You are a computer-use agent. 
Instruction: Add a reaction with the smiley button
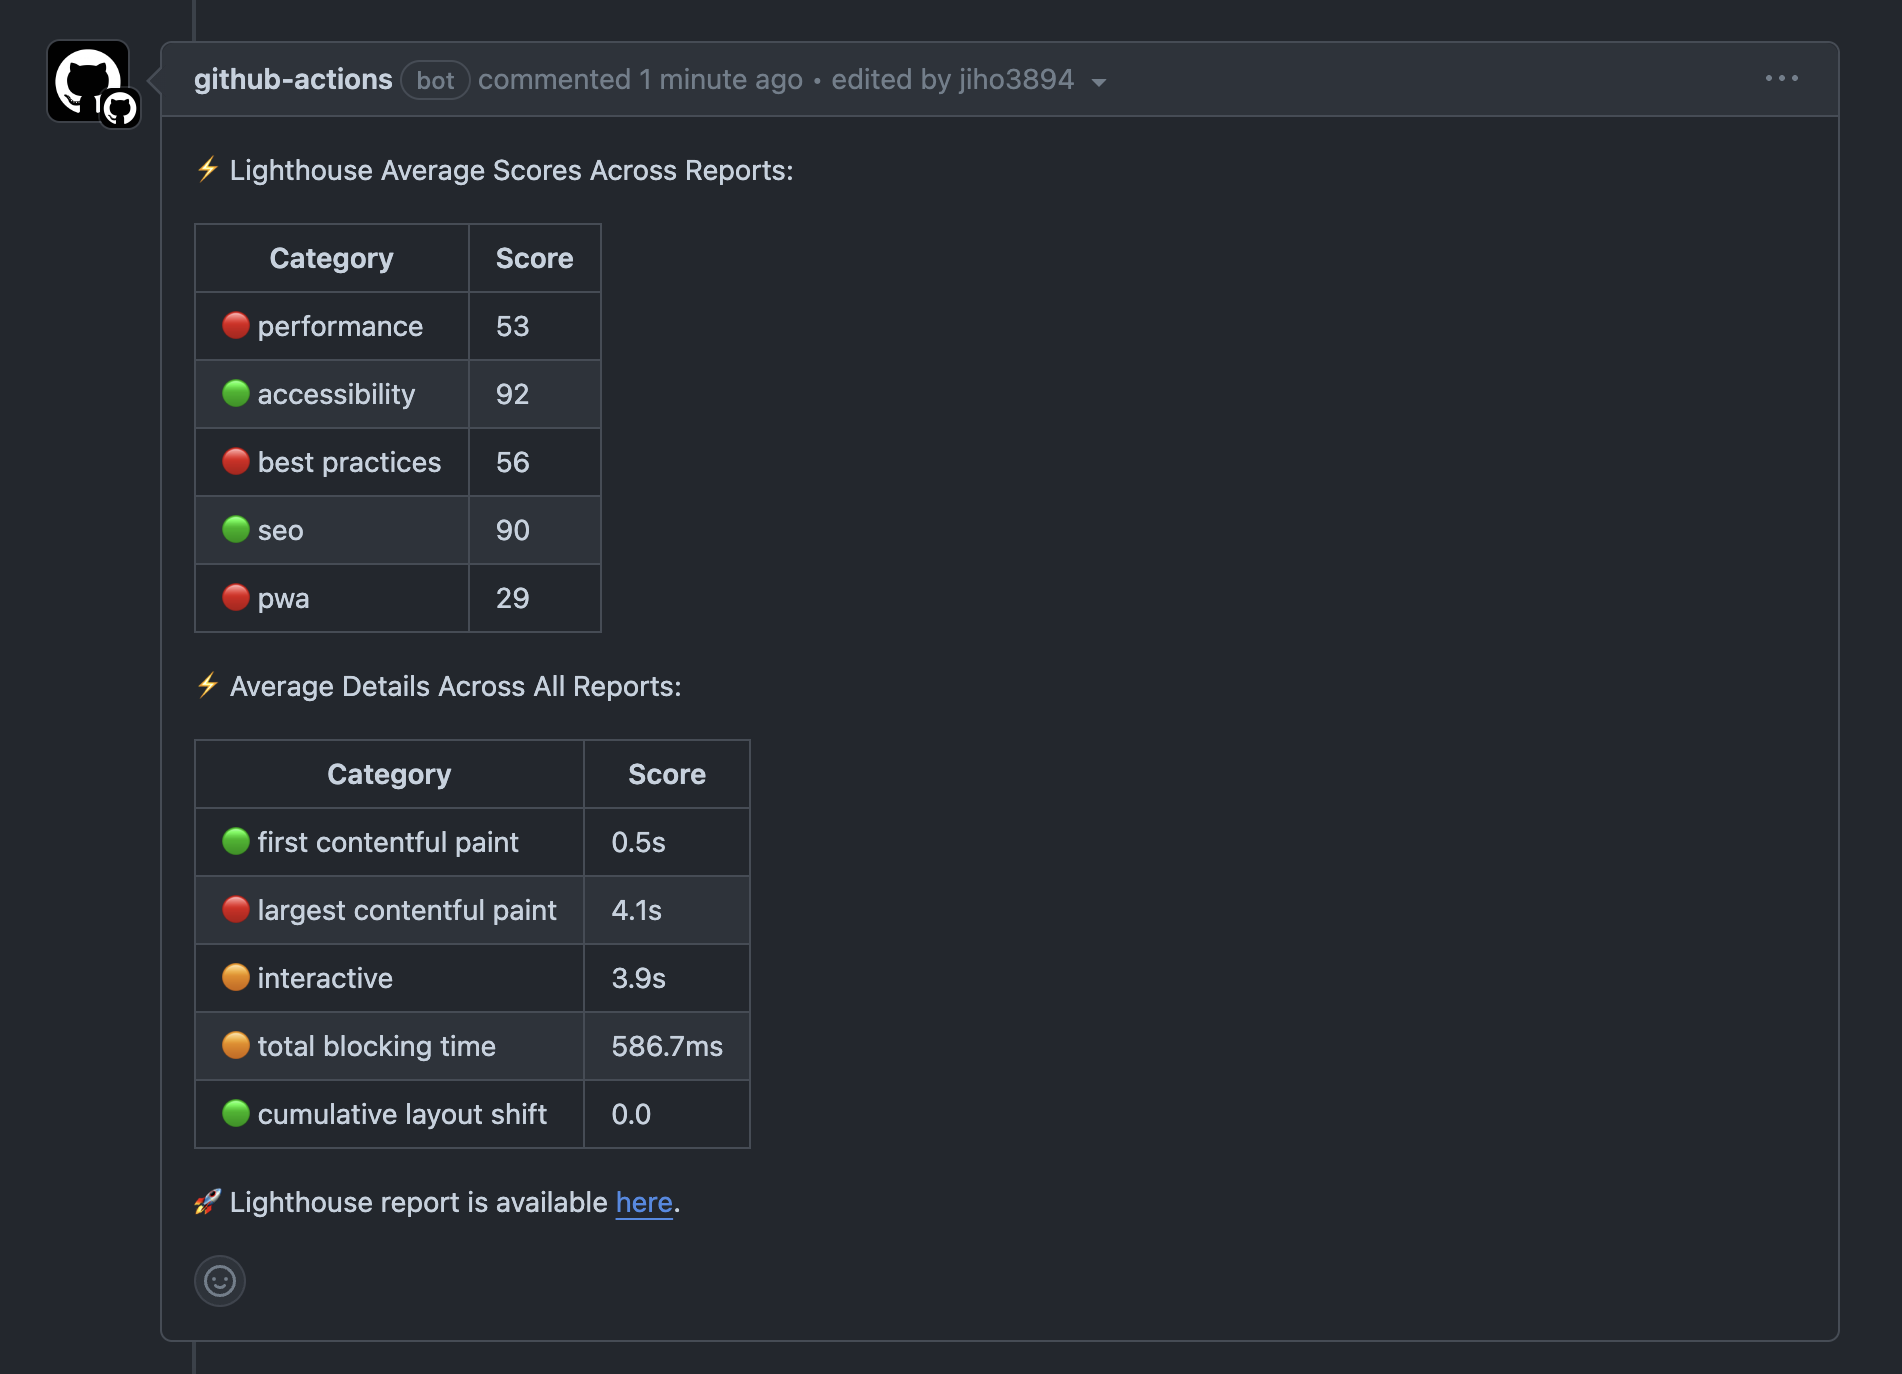[x=220, y=1281]
